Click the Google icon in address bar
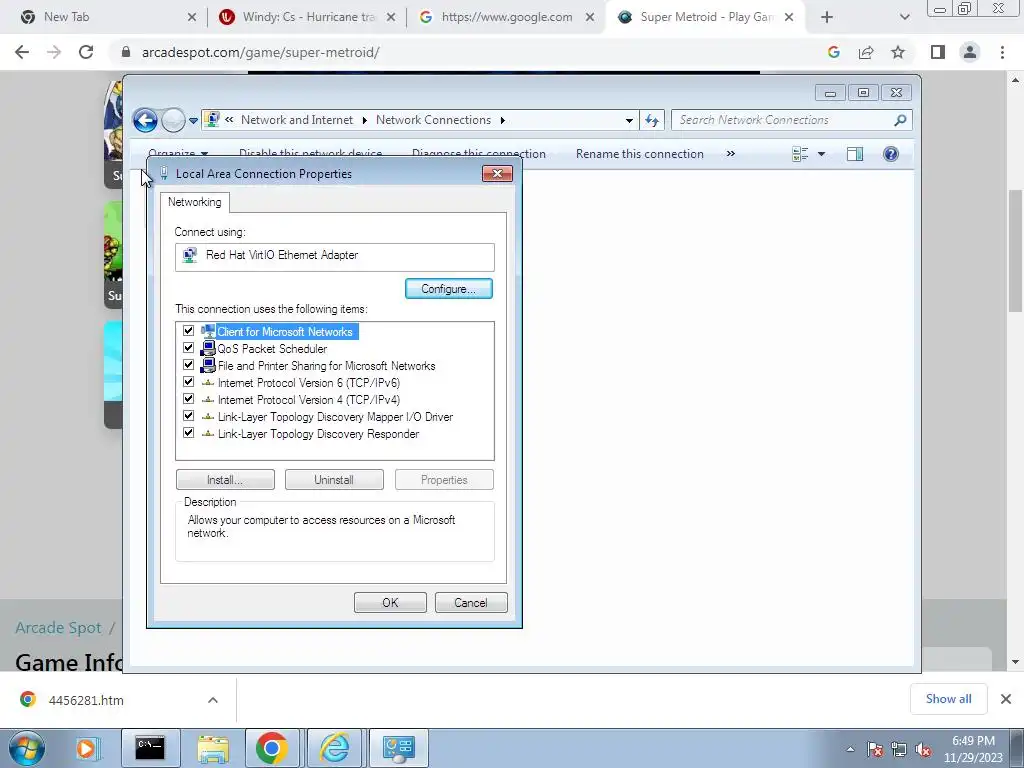1024x768 pixels. [833, 52]
